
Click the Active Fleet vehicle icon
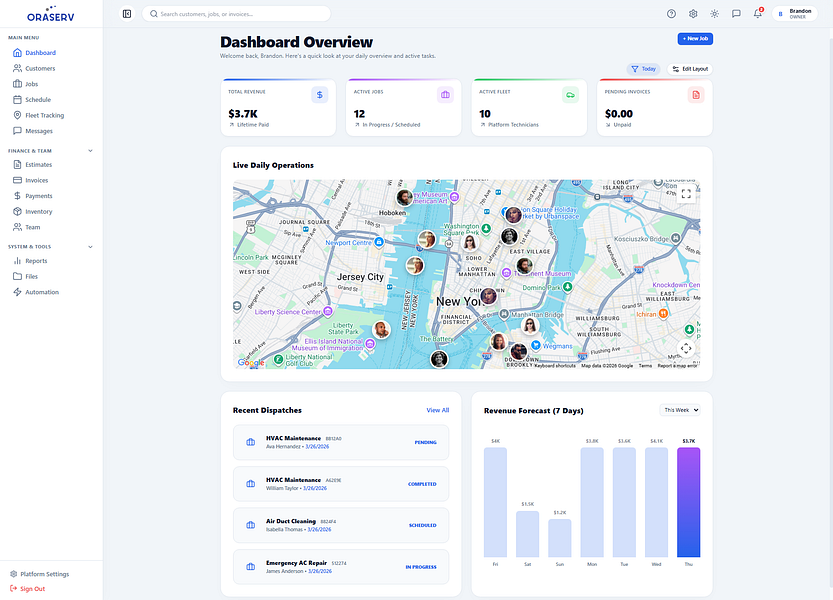571,95
